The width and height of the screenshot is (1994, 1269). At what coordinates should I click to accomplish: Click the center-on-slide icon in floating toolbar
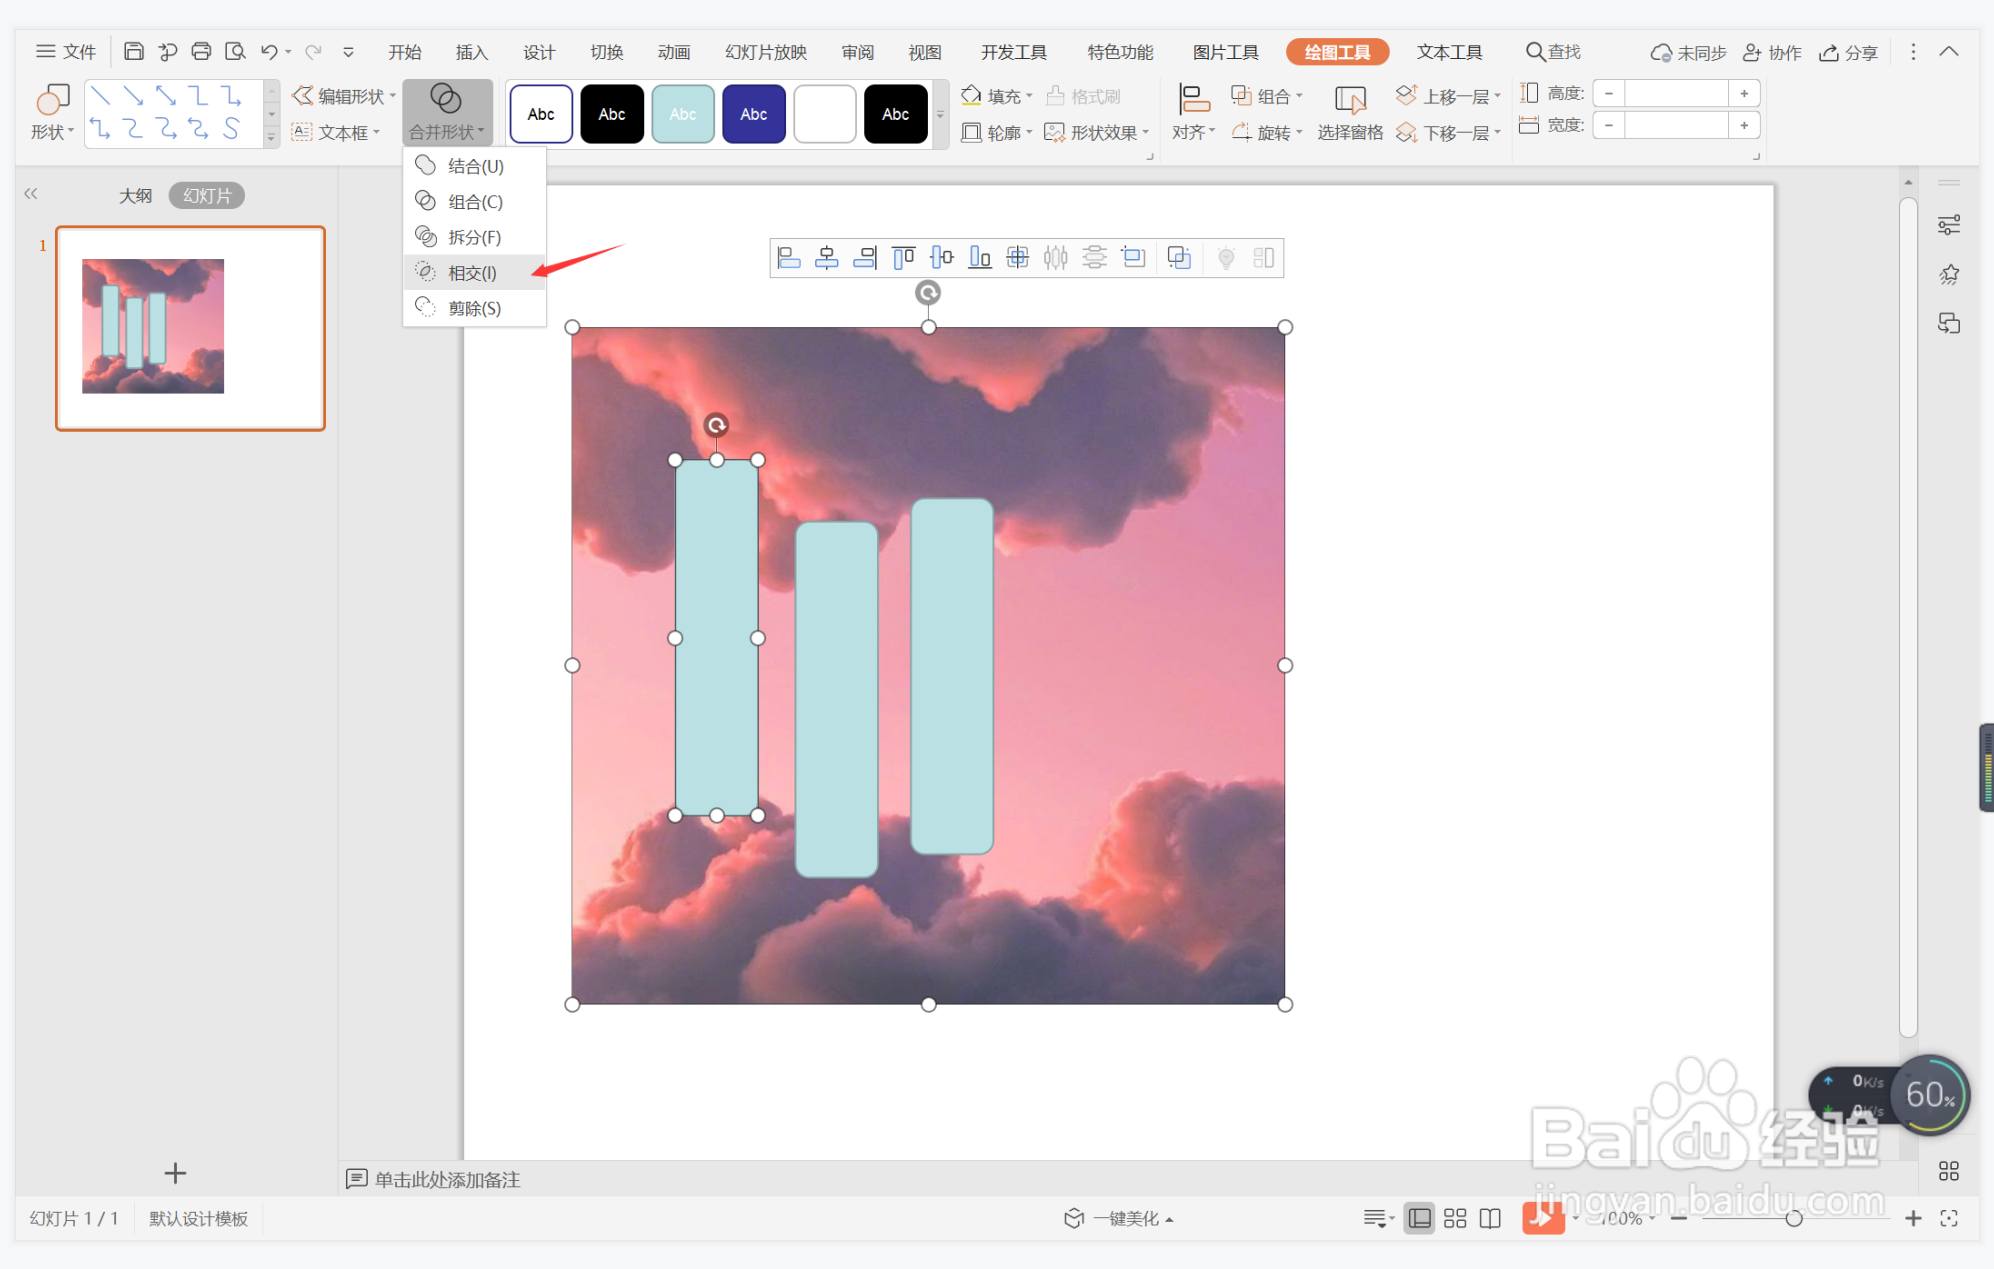(x=1018, y=258)
